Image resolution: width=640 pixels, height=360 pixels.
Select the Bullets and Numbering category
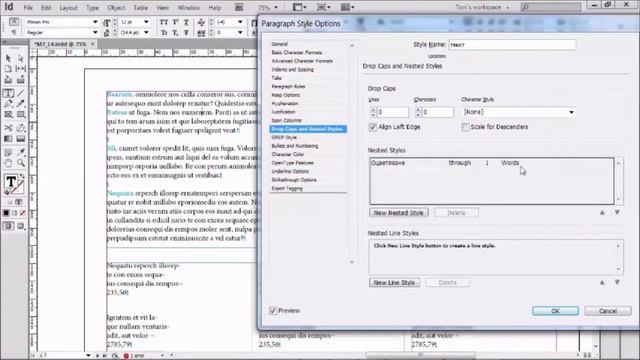[295, 146]
